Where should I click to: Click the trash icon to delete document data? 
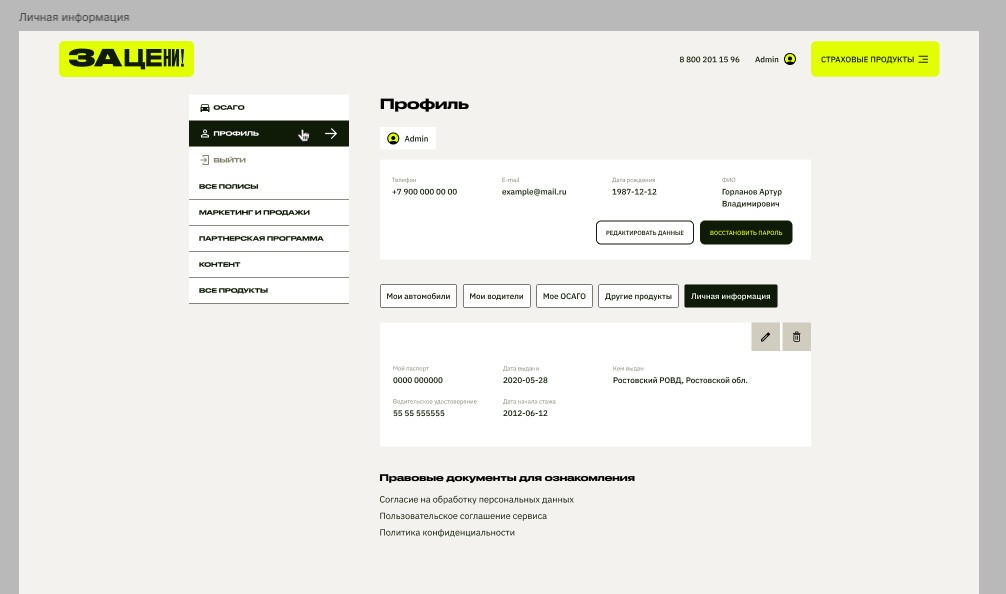click(796, 337)
